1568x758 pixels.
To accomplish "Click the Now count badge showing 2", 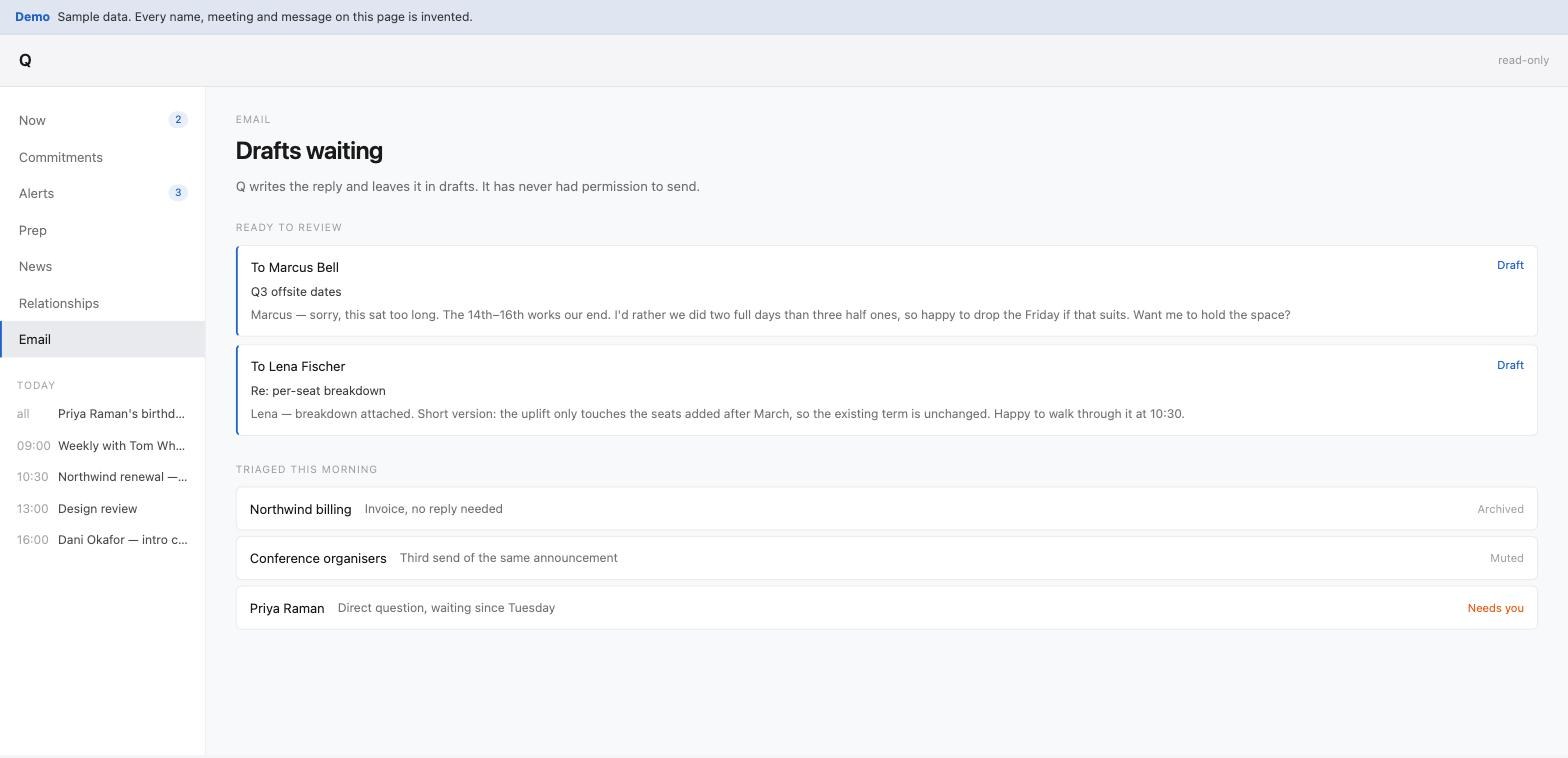I will (178, 120).
